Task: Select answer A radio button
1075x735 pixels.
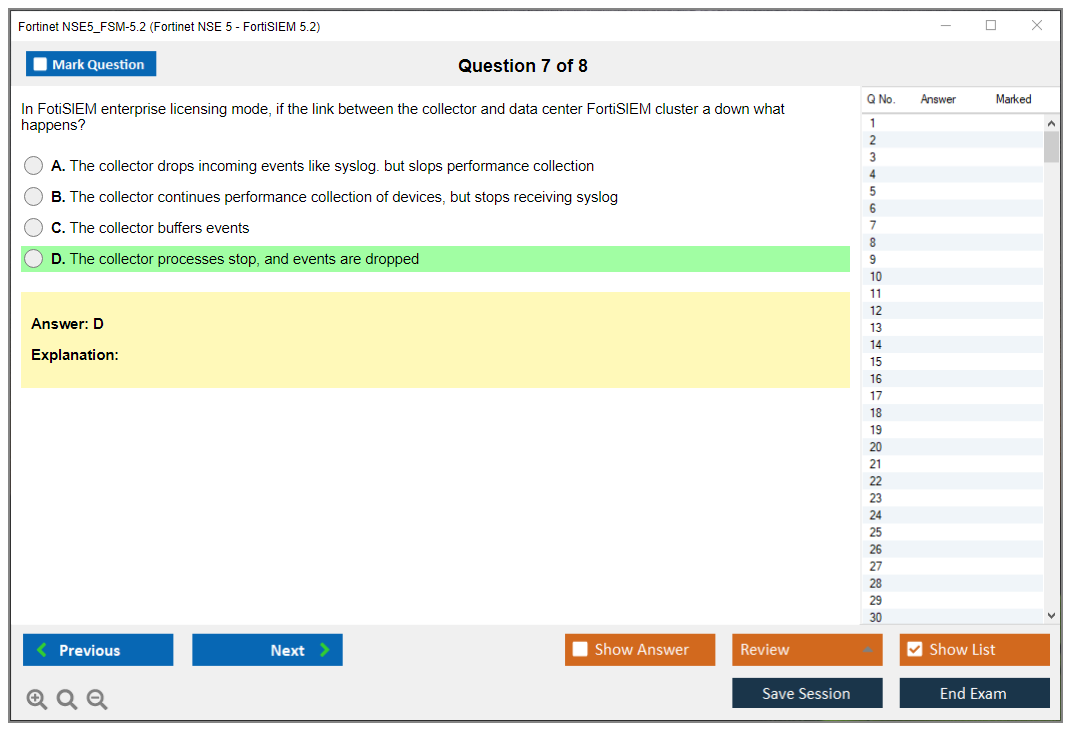Action: (34, 166)
